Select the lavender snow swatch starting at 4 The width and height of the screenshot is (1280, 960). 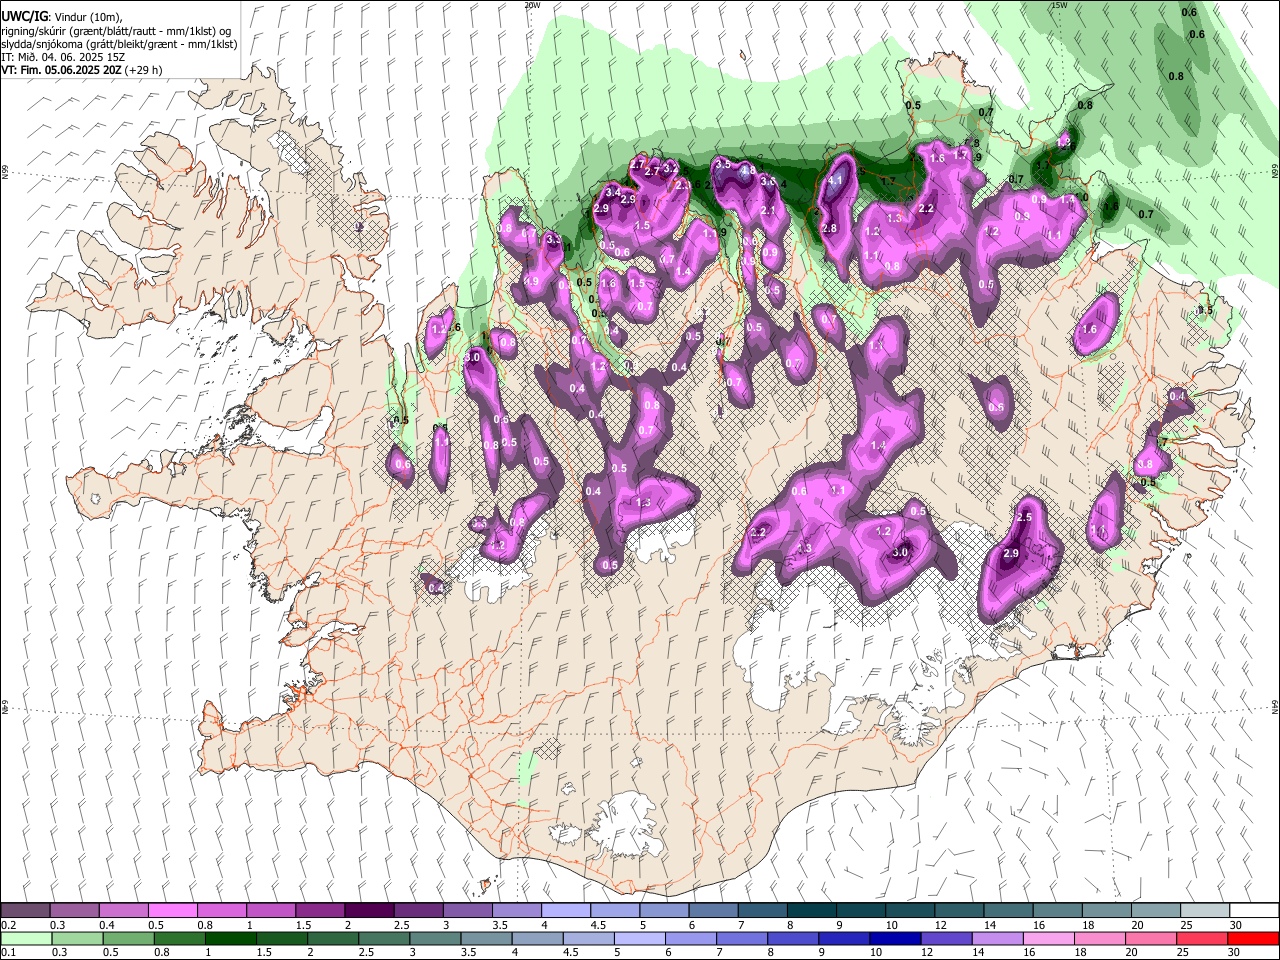[x=565, y=910]
